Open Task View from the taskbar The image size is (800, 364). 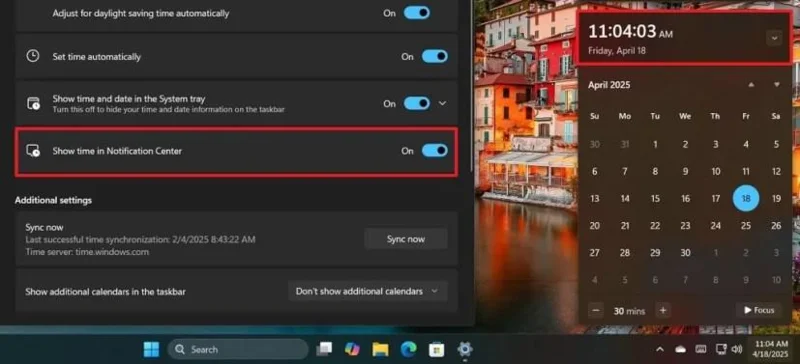point(324,349)
